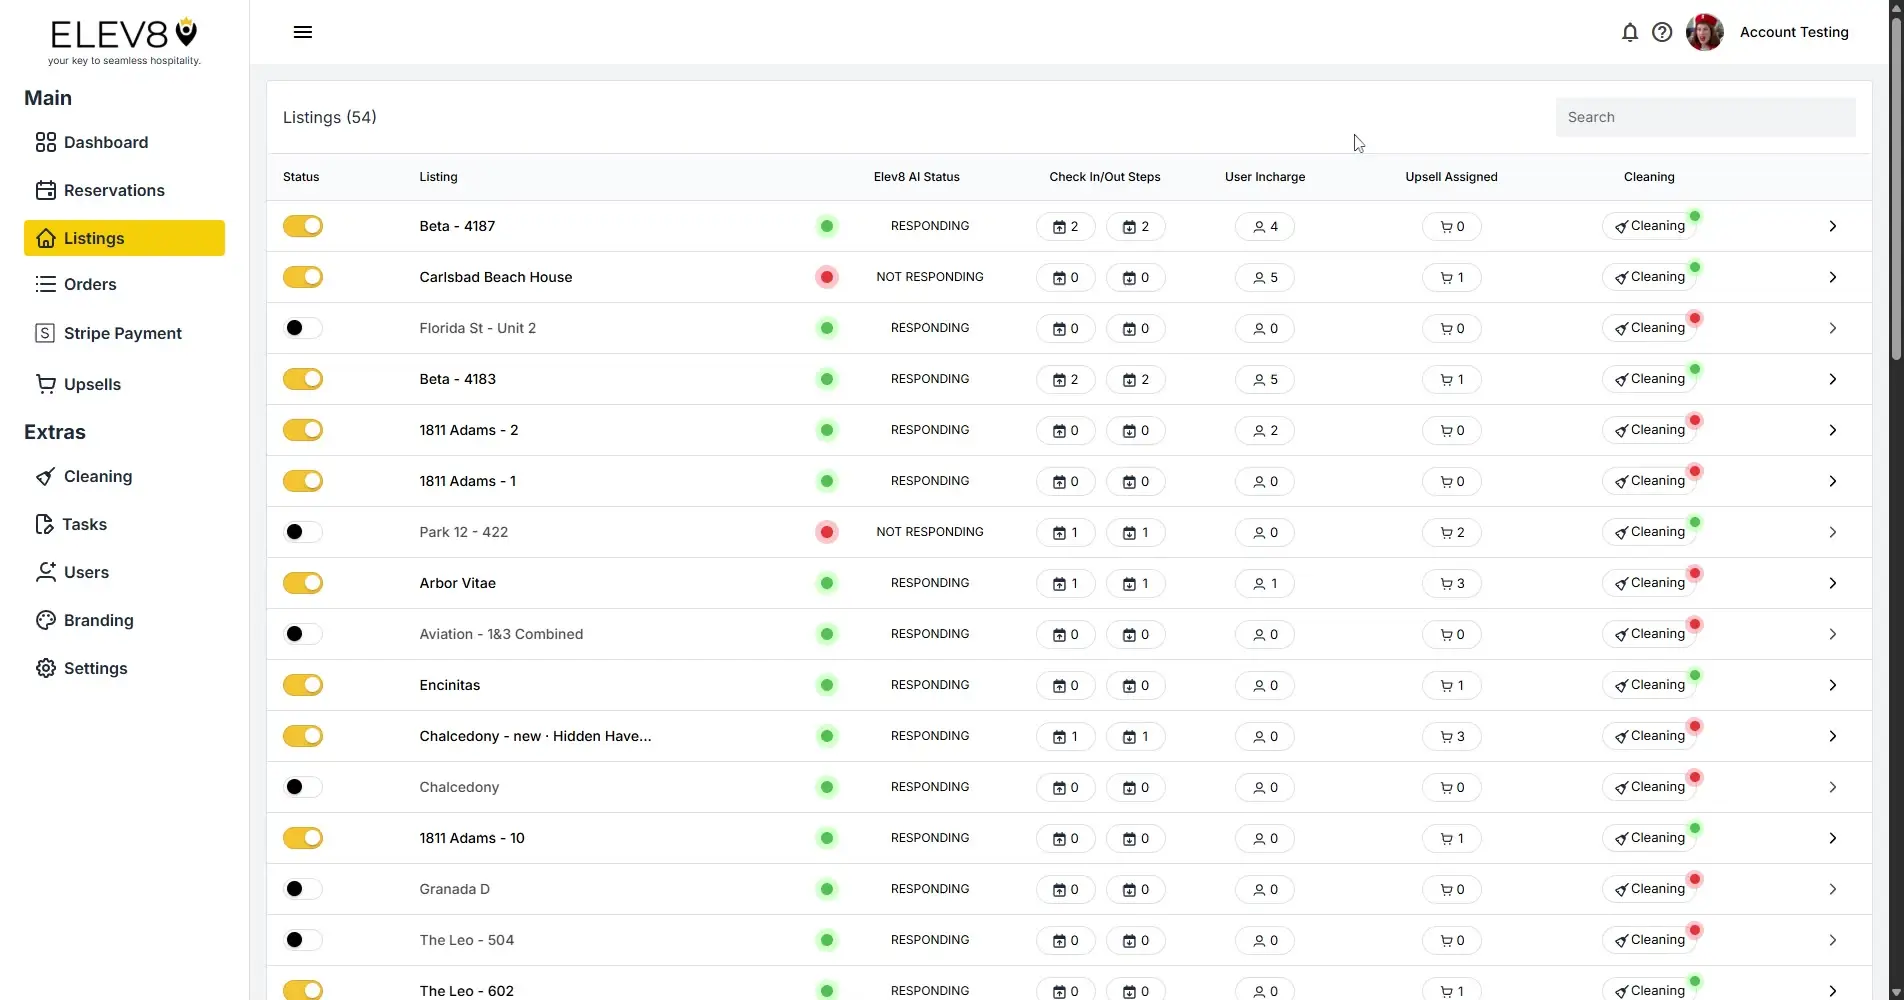Click the check-in calendar icon for Beta - 4187
The image size is (1904, 1000).
[x=1064, y=226]
